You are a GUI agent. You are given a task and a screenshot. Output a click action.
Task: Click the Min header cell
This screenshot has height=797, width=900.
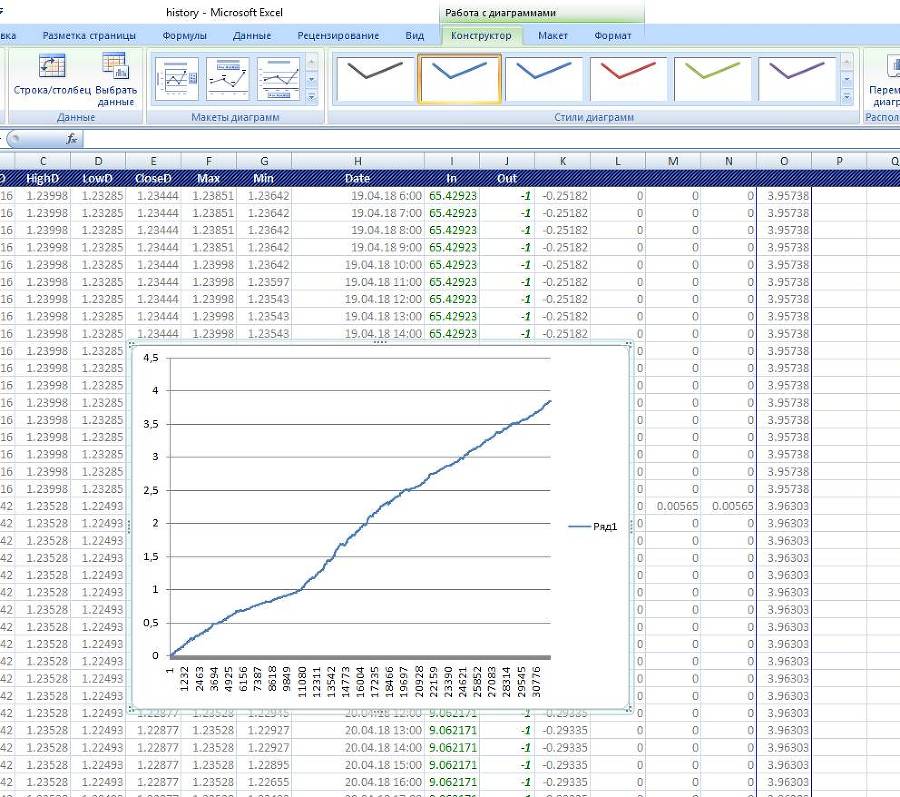264,178
